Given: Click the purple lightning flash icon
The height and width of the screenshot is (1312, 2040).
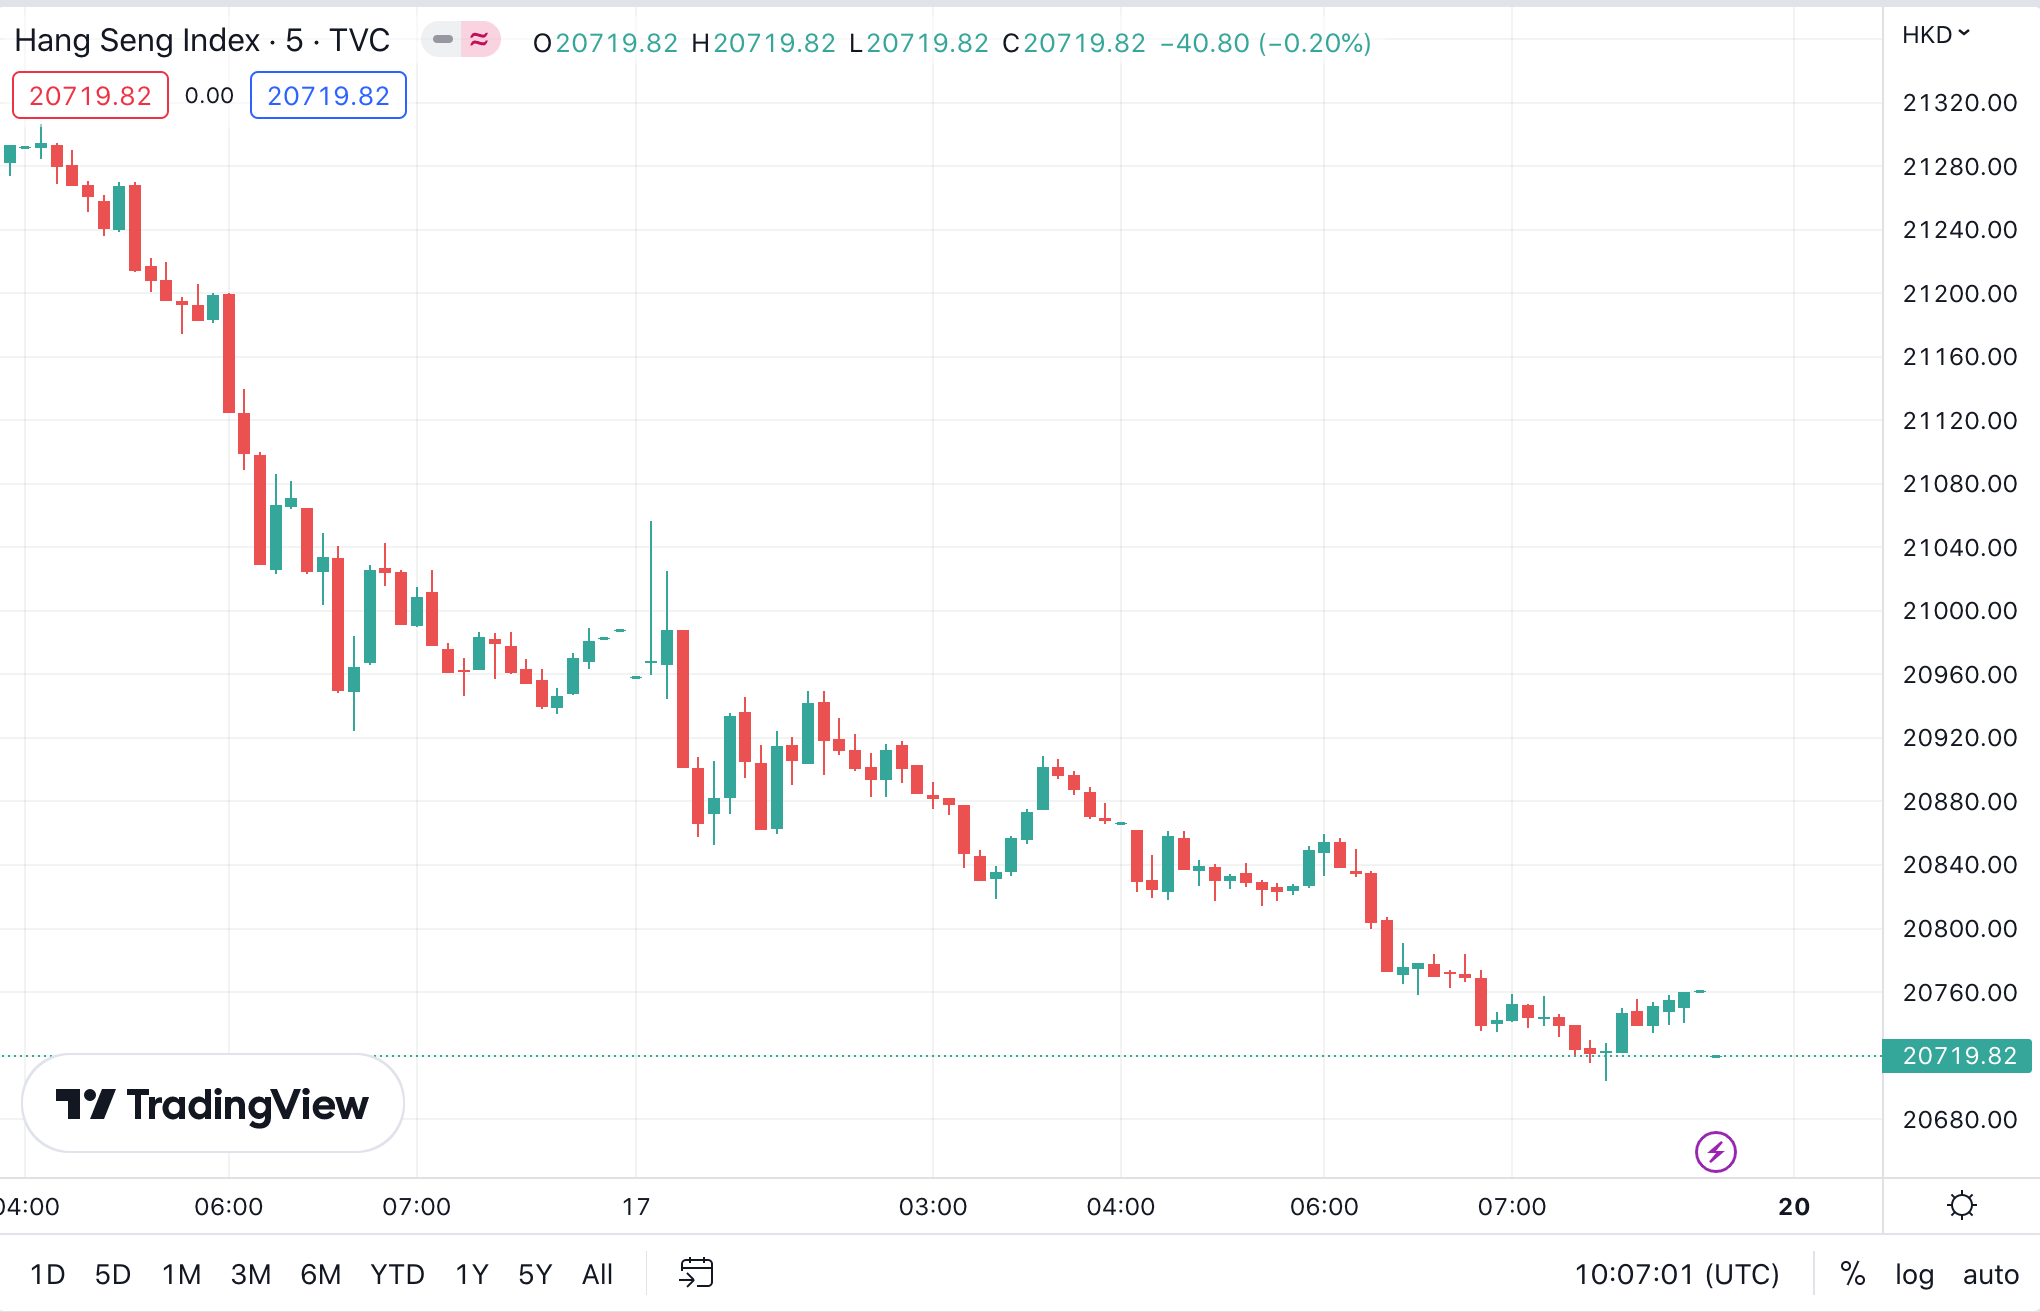Looking at the screenshot, I should [1716, 1152].
